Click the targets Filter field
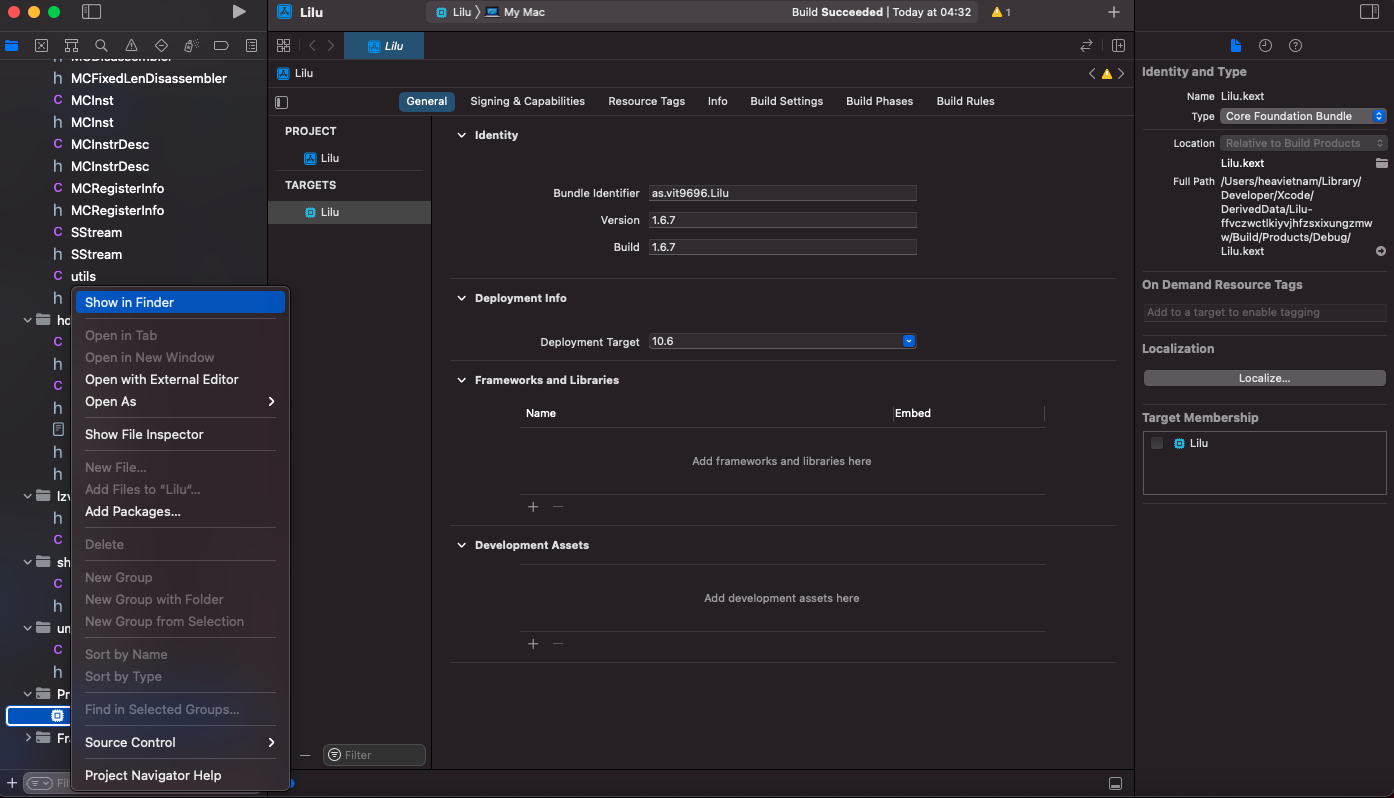This screenshot has width=1394, height=798. [x=374, y=755]
